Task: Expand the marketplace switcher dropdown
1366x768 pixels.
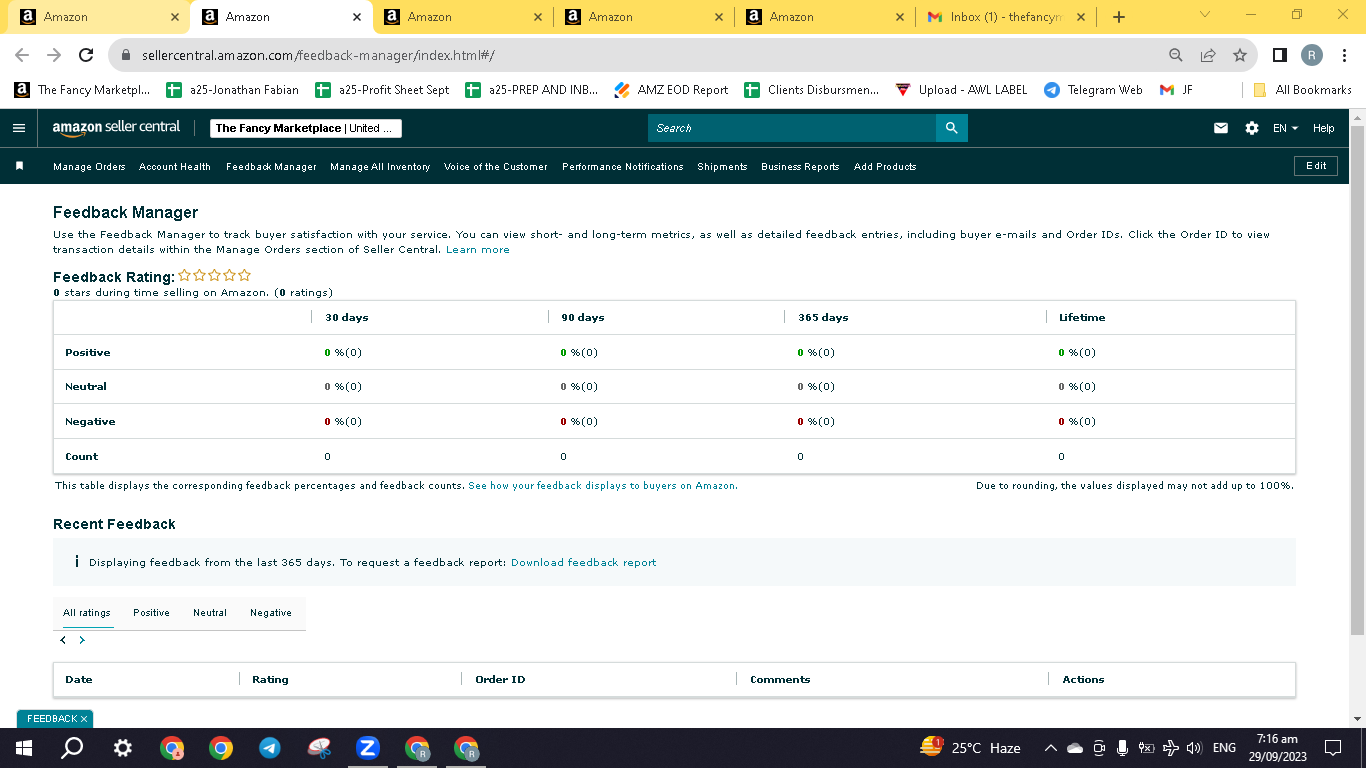Action: pos(306,128)
